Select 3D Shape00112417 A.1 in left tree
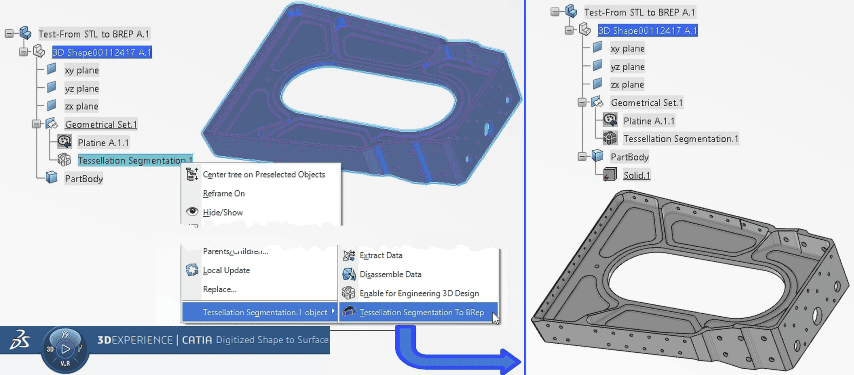 101,52
